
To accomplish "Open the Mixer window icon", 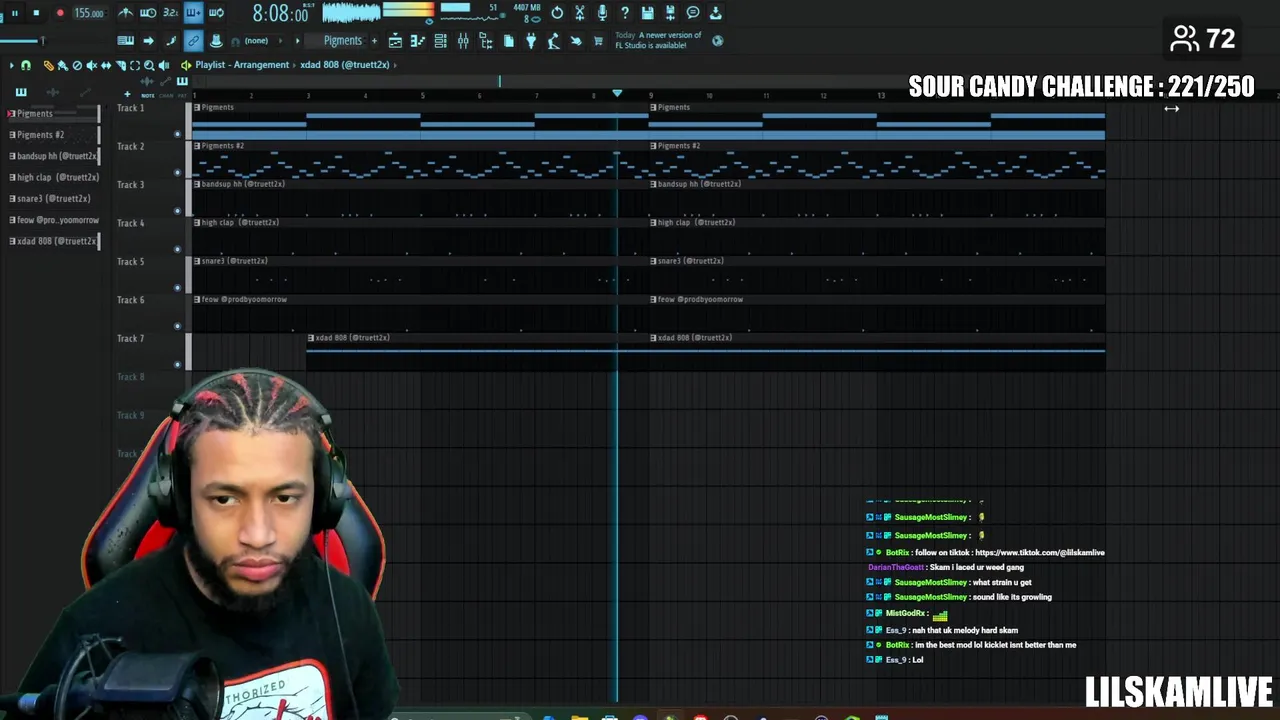I will (463, 41).
